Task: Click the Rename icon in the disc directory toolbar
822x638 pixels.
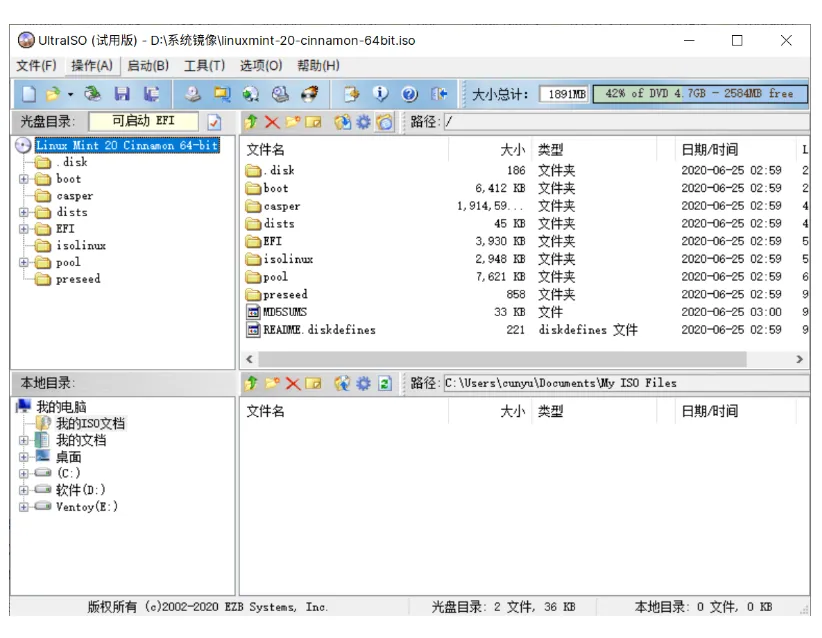Action: [313, 122]
